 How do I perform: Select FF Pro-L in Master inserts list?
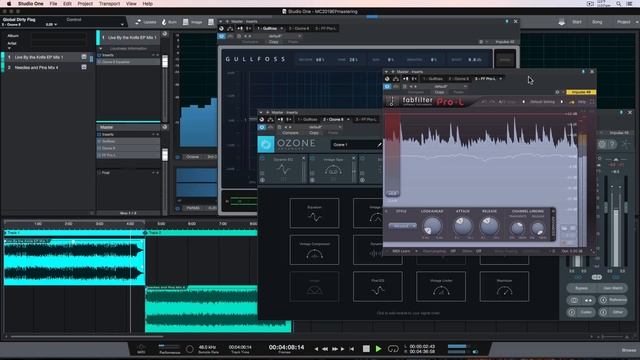pos(128,156)
